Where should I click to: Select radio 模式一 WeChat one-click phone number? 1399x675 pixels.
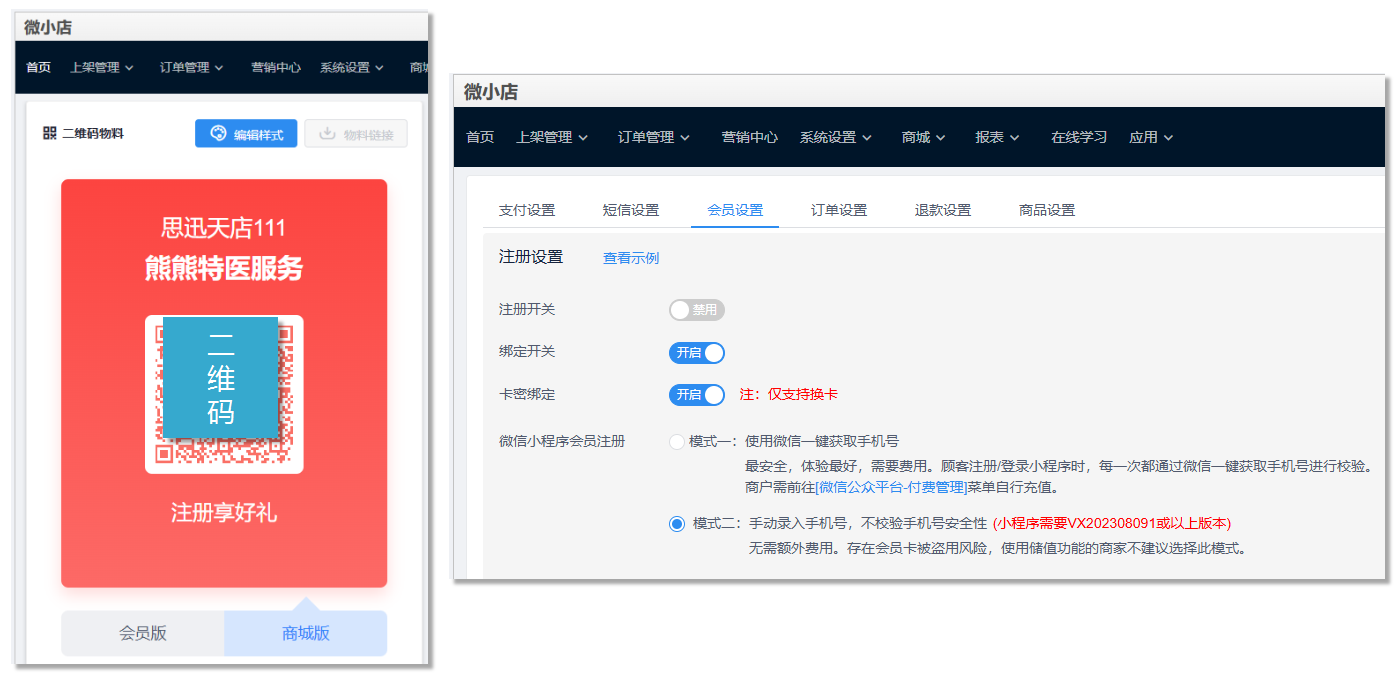click(677, 441)
